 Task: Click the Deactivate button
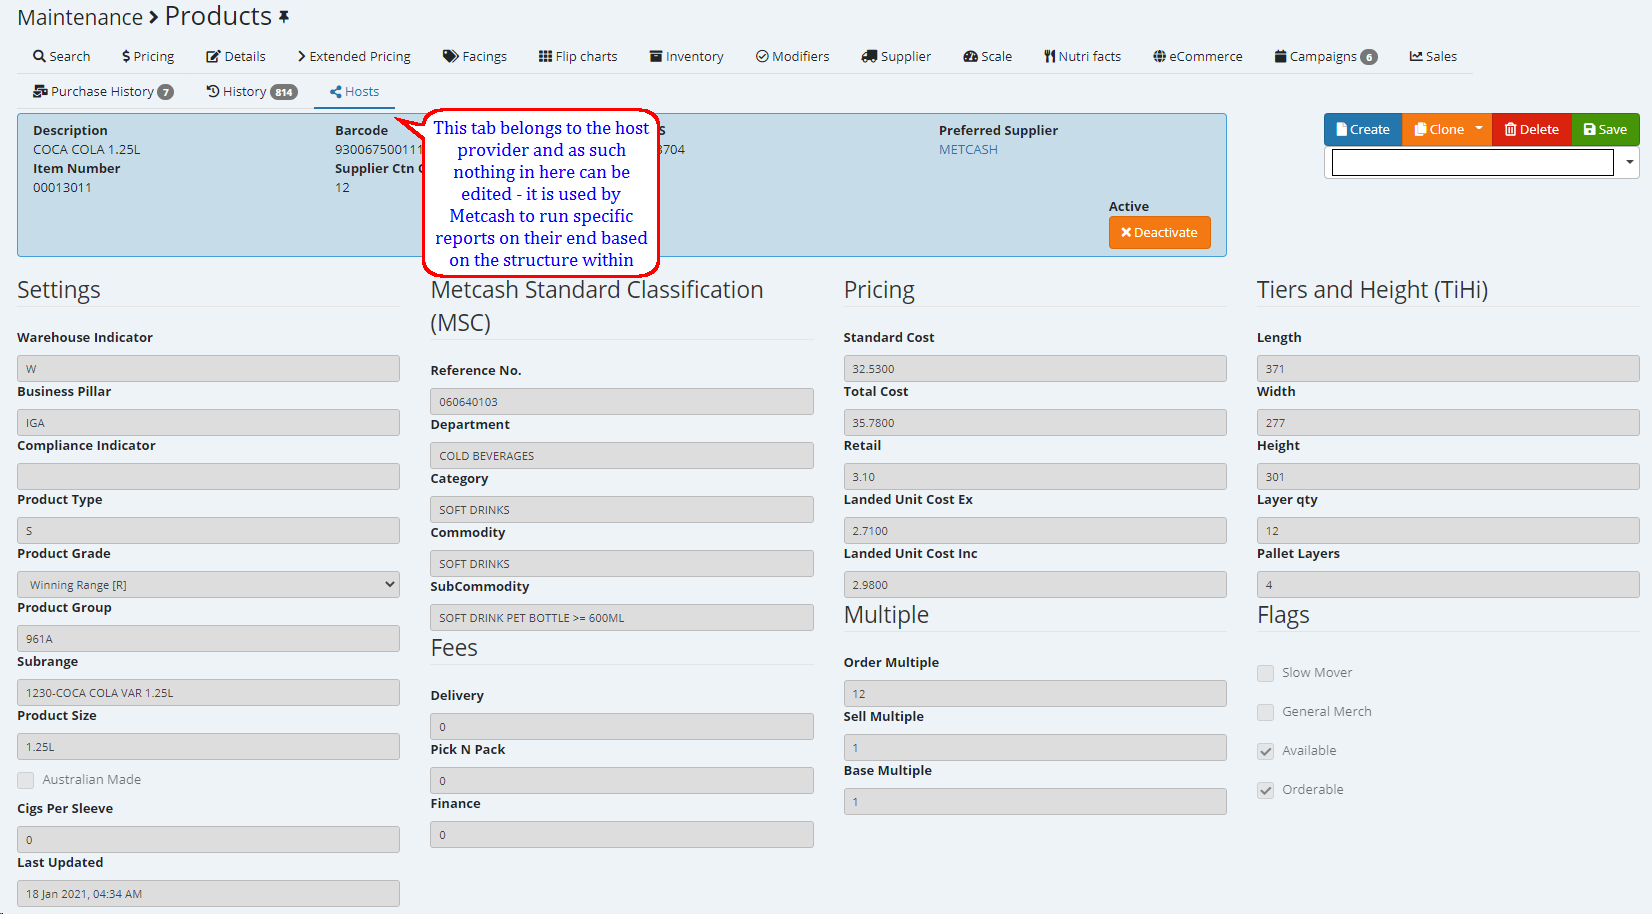click(1159, 233)
